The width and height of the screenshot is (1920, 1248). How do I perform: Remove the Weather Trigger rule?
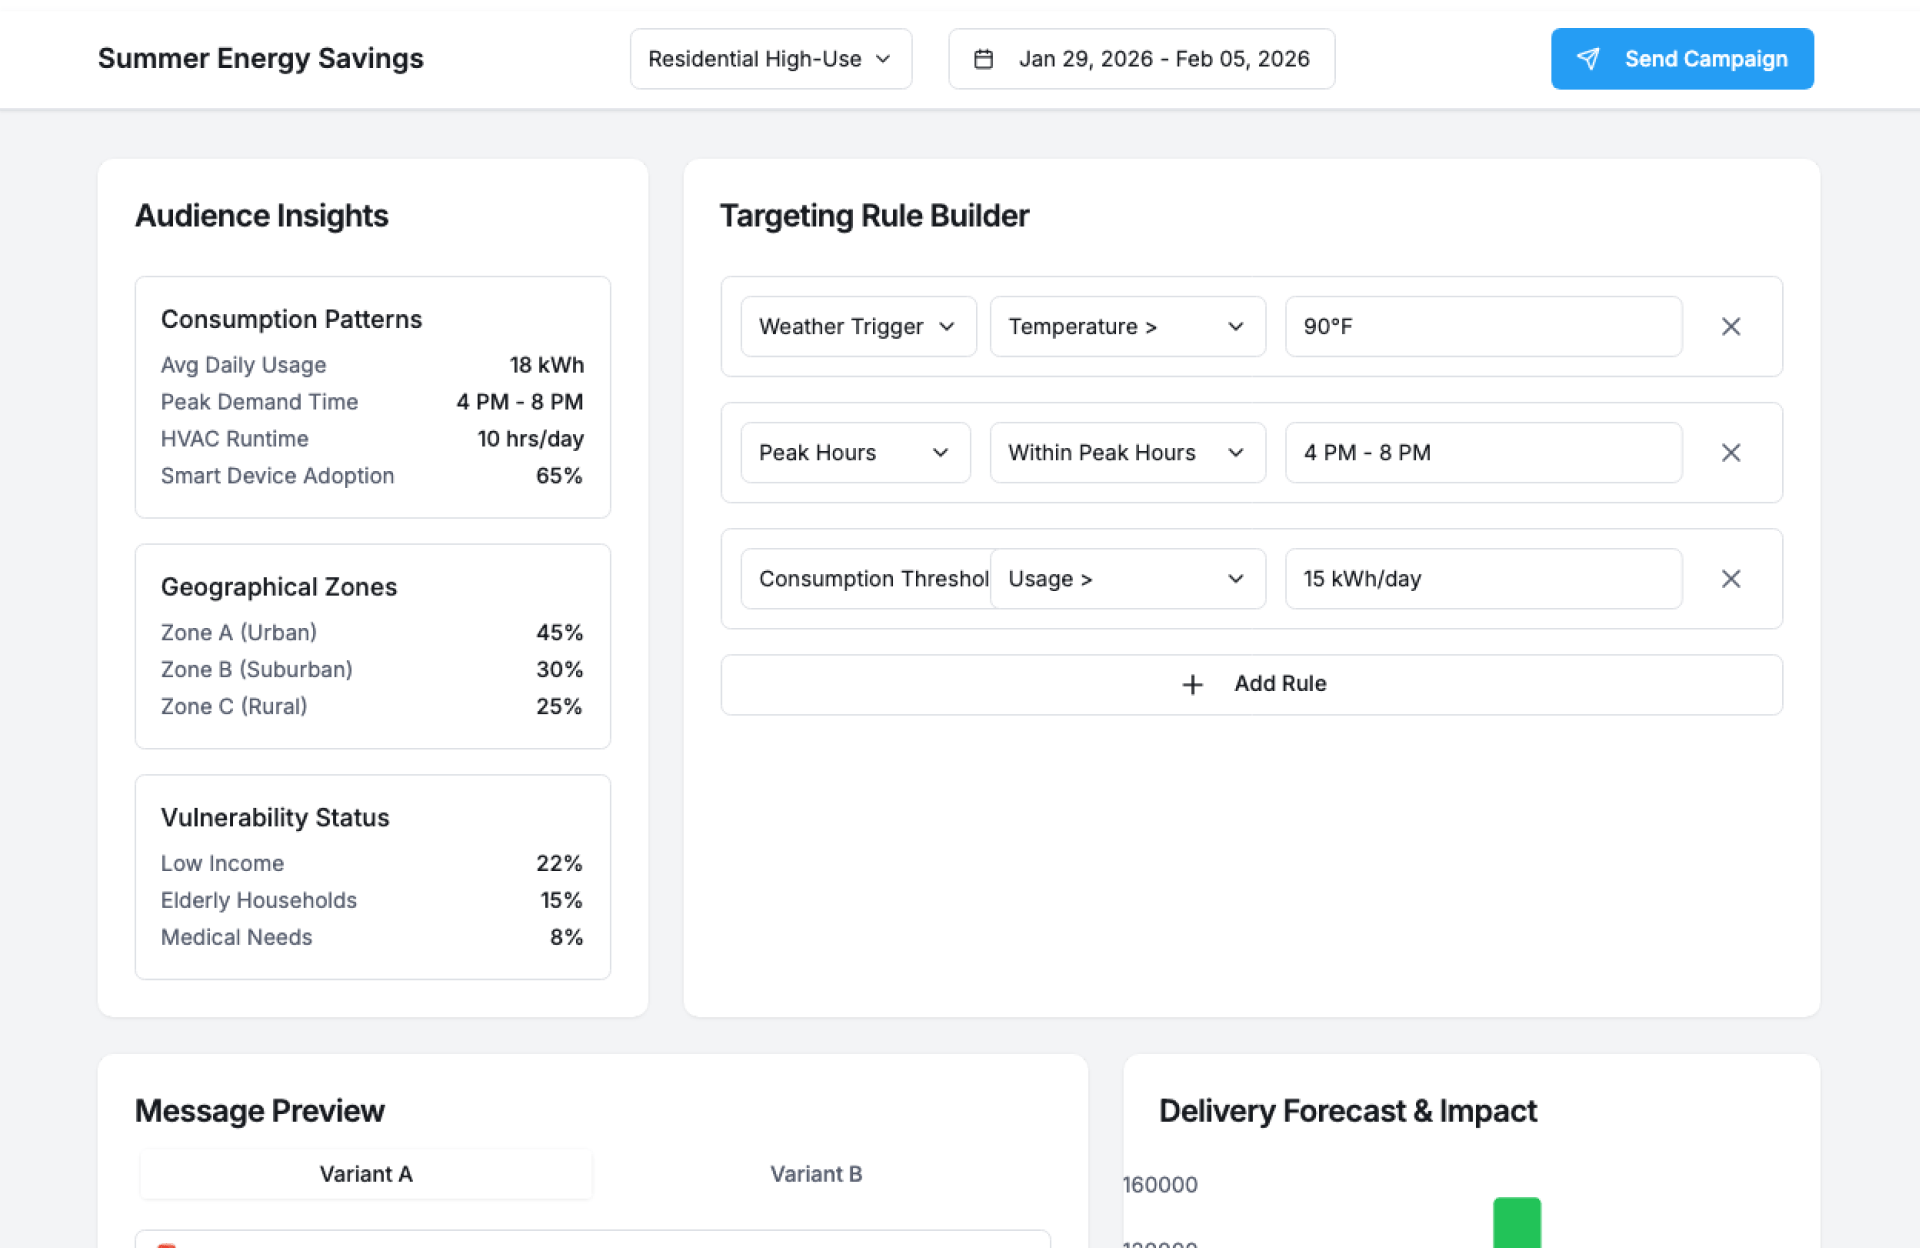1730,327
